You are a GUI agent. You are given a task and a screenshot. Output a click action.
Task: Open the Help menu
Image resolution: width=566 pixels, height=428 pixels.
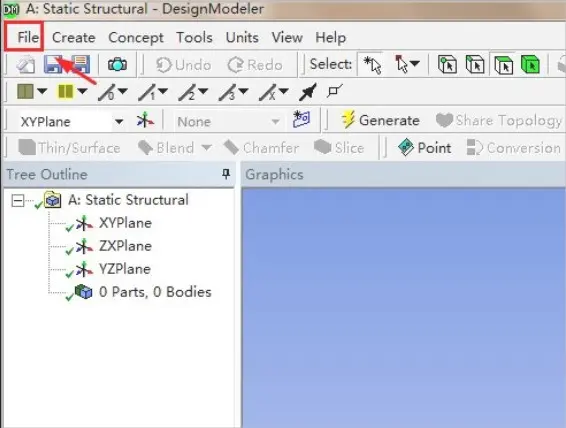pyautogui.click(x=330, y=38)
